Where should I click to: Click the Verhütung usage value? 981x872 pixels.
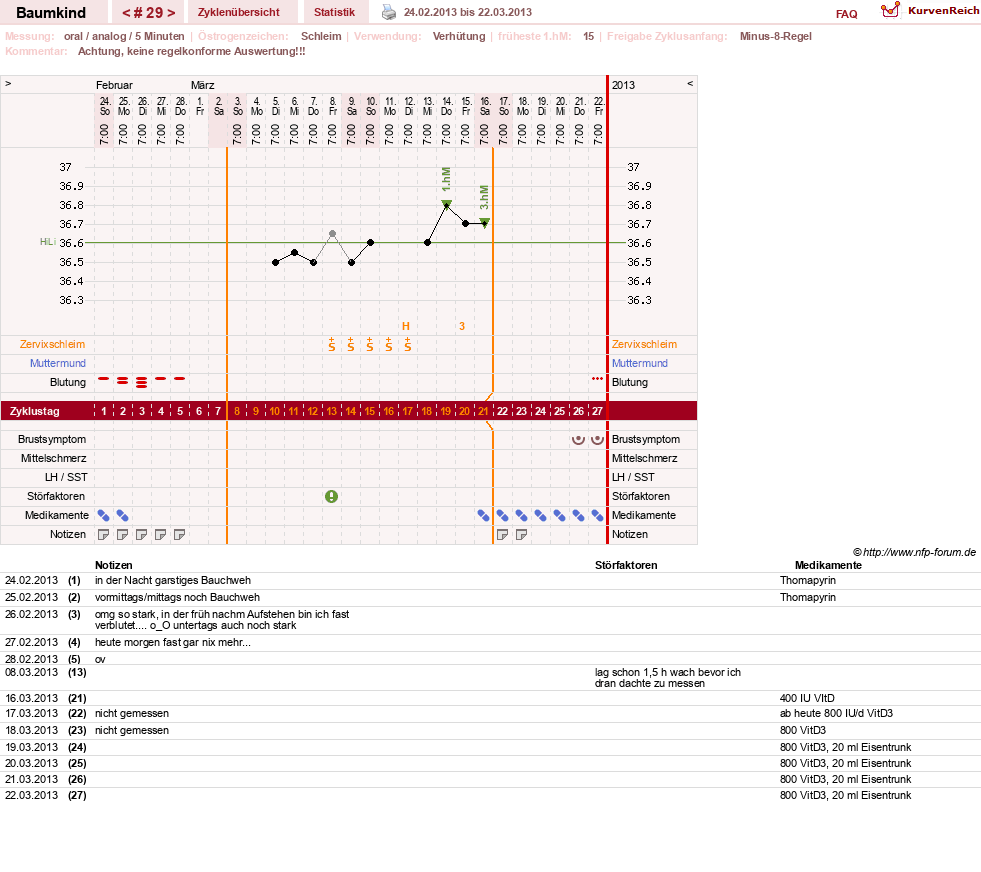coord(459,36)
